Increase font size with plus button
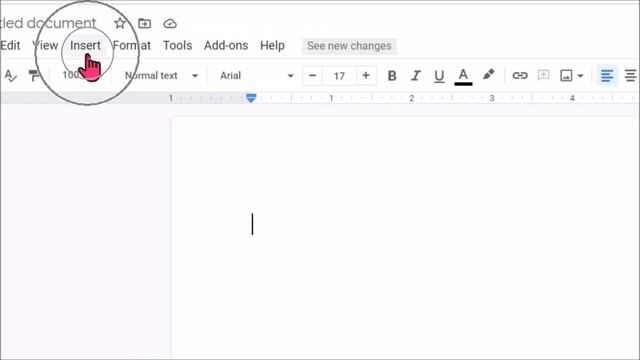 pos(366,76)
